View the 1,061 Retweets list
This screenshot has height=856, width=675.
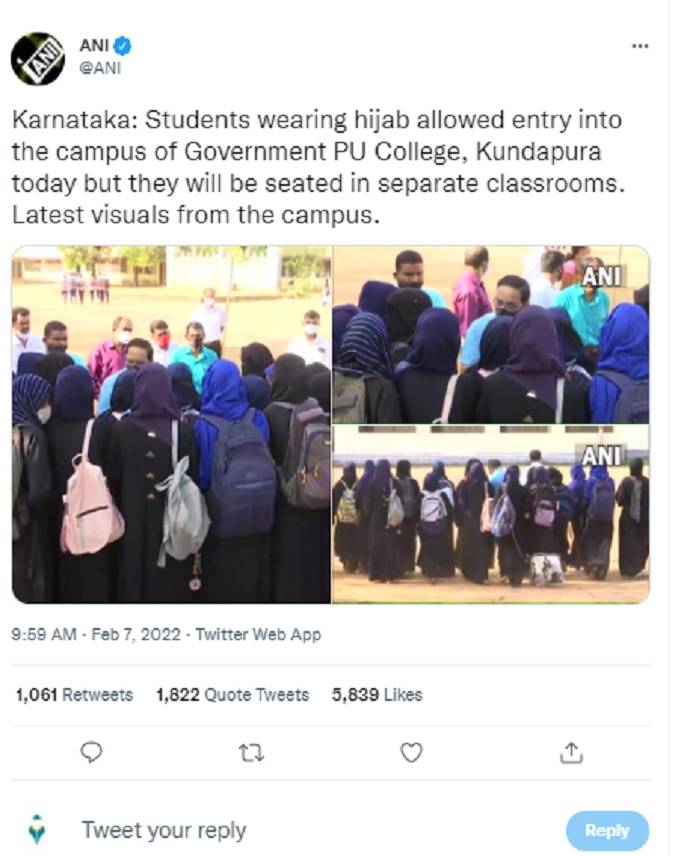pyautogui.click(x=74, y=695)
